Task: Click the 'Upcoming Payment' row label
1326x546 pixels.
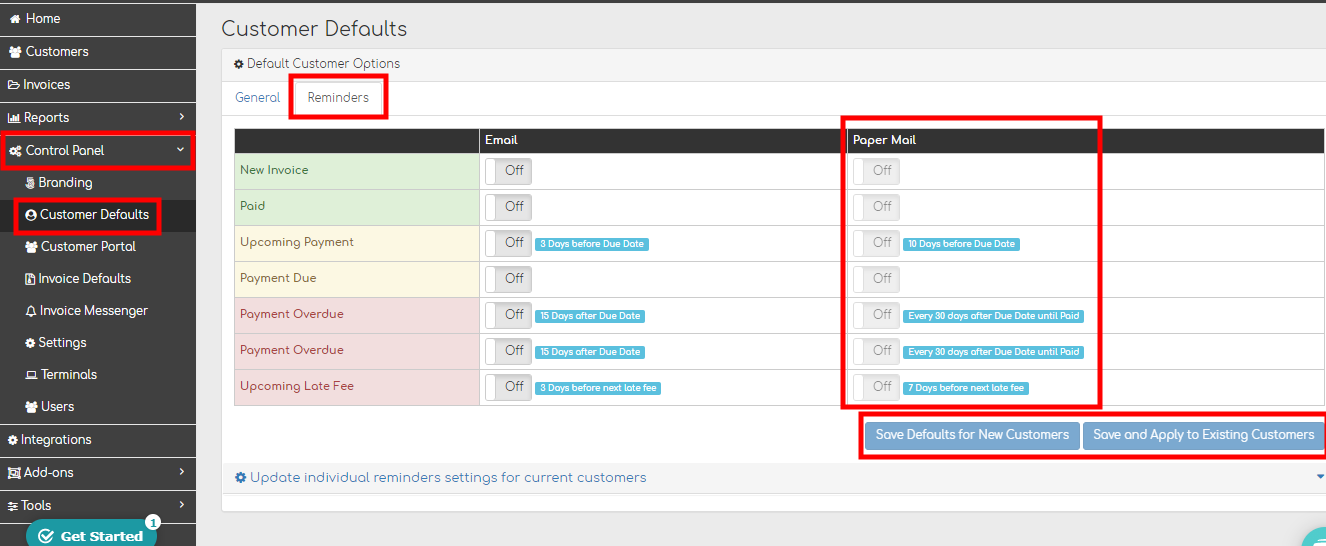Action: tap(297, 242)
